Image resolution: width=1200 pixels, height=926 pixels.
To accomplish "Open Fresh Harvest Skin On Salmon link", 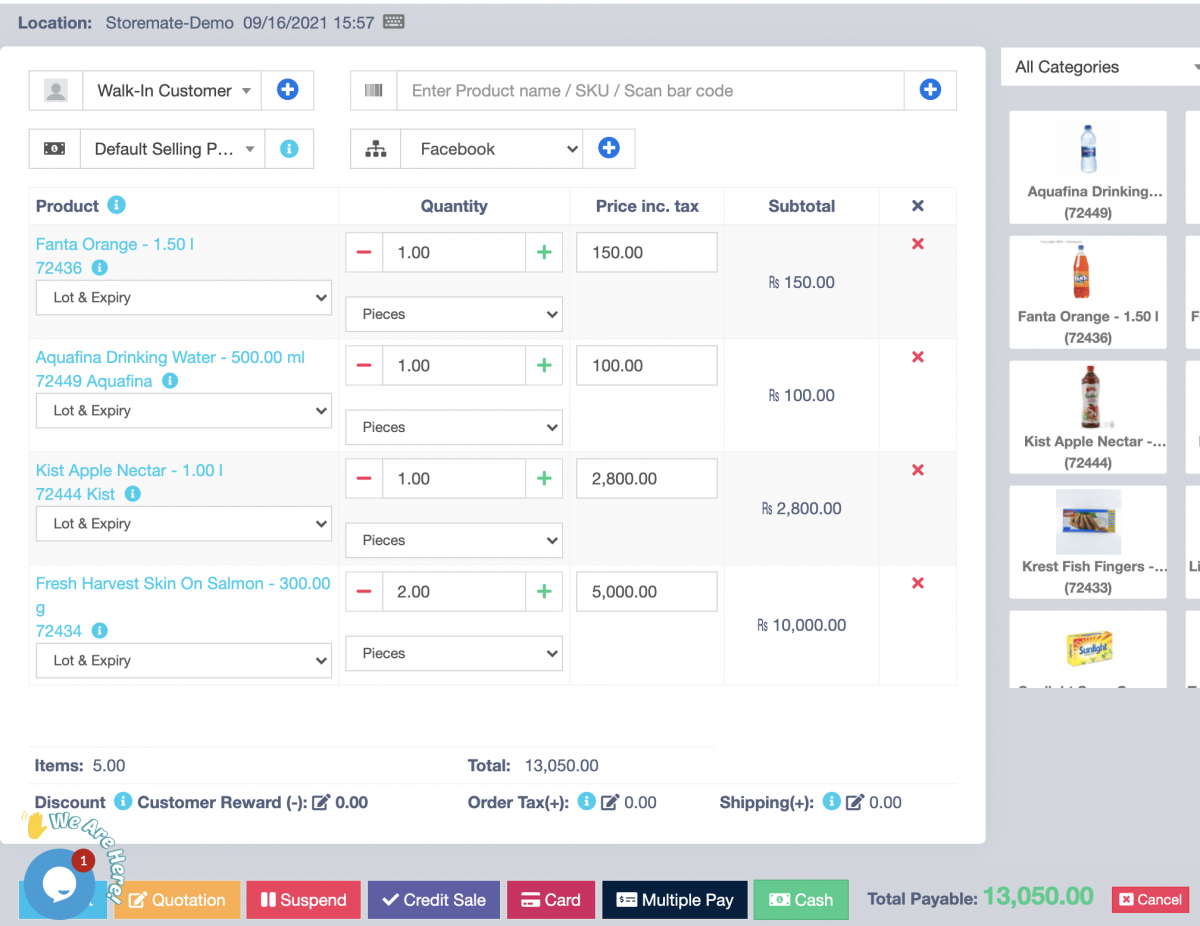I will [183, 595].
